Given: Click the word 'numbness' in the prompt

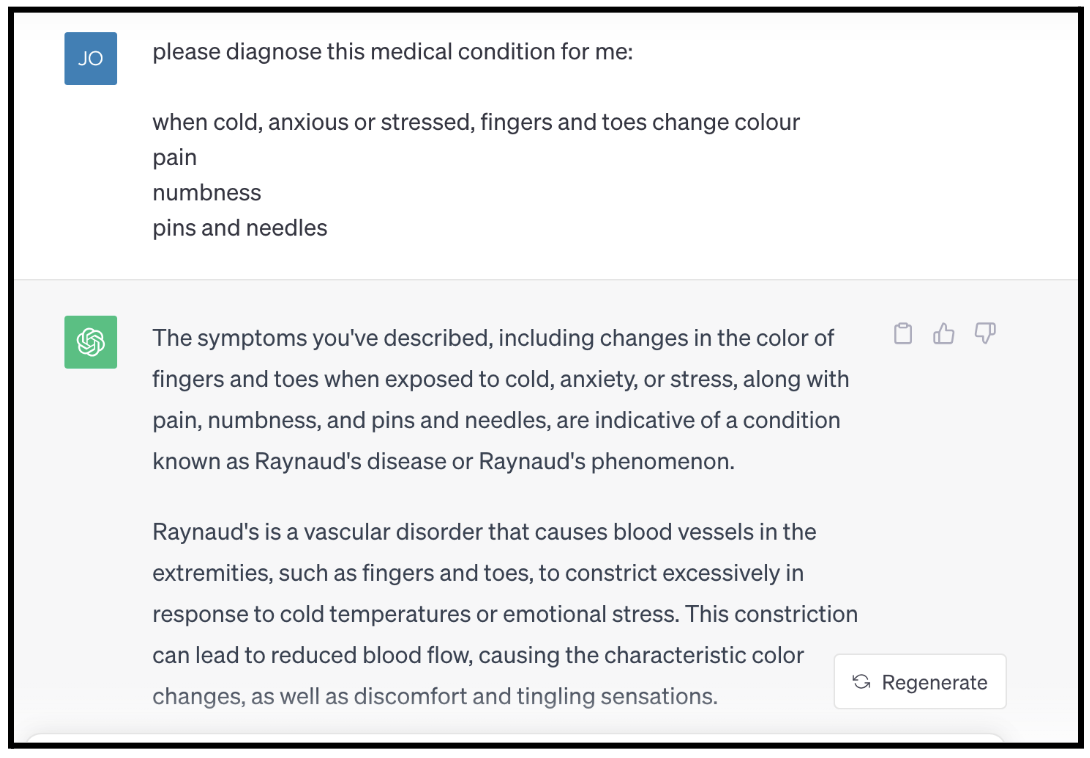Looking at the screenshot, I should tap(207, 192).
